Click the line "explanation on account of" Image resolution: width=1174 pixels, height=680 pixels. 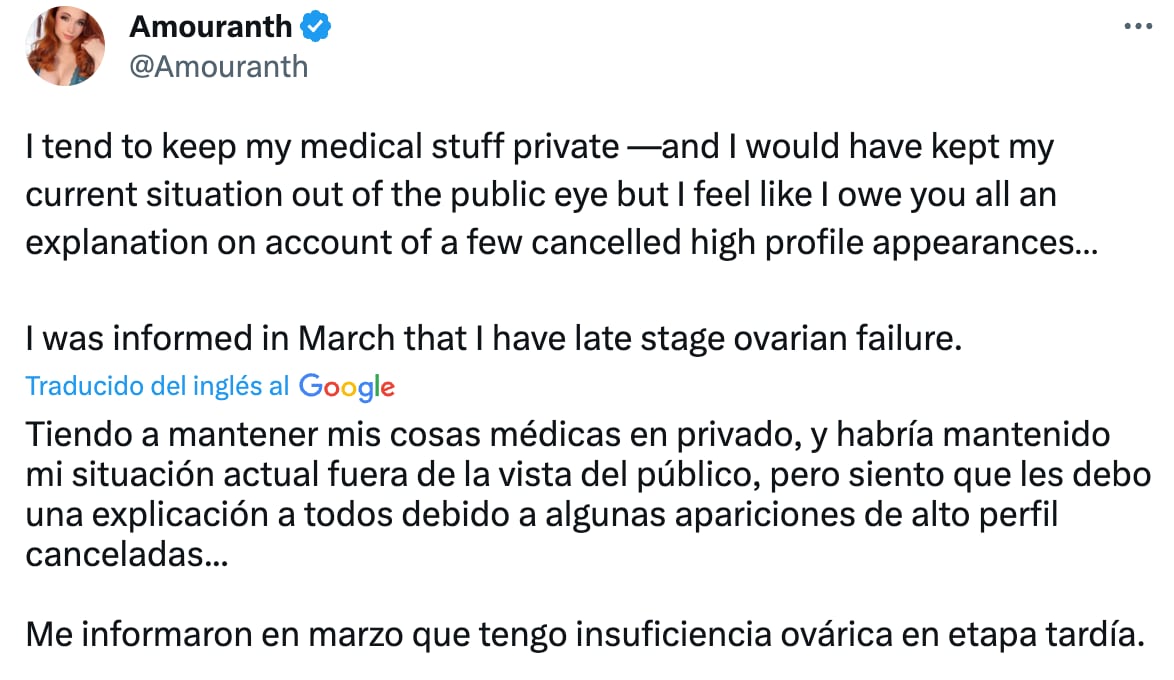coord(560,244)
